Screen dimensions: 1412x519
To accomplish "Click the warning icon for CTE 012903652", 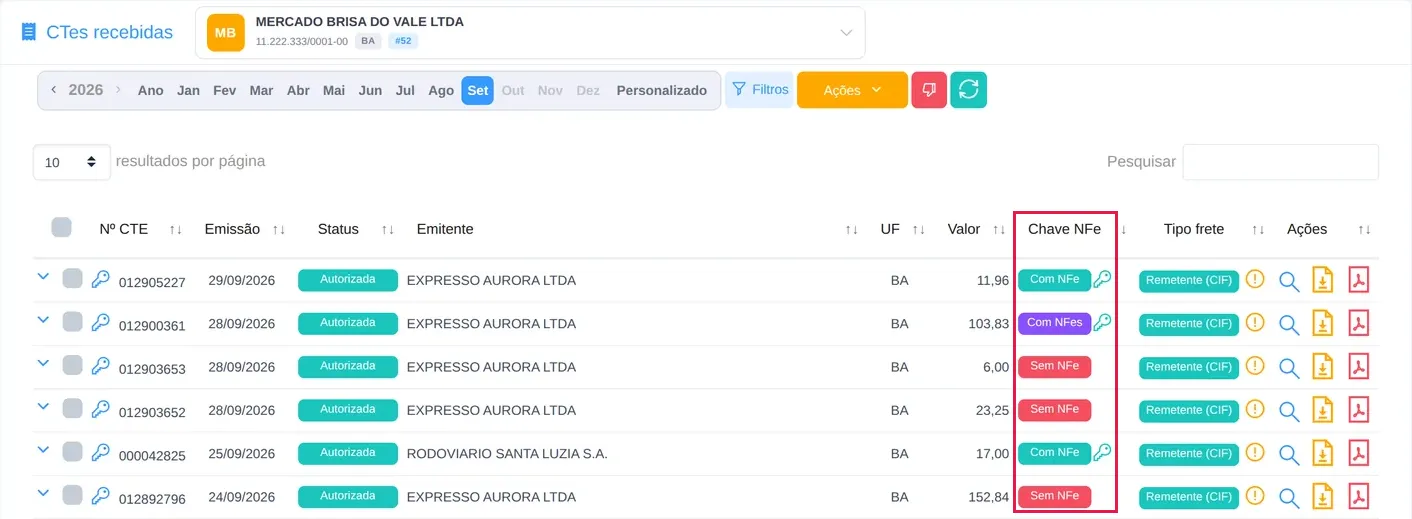I will pyautogui.click(x=1255, y=409).
